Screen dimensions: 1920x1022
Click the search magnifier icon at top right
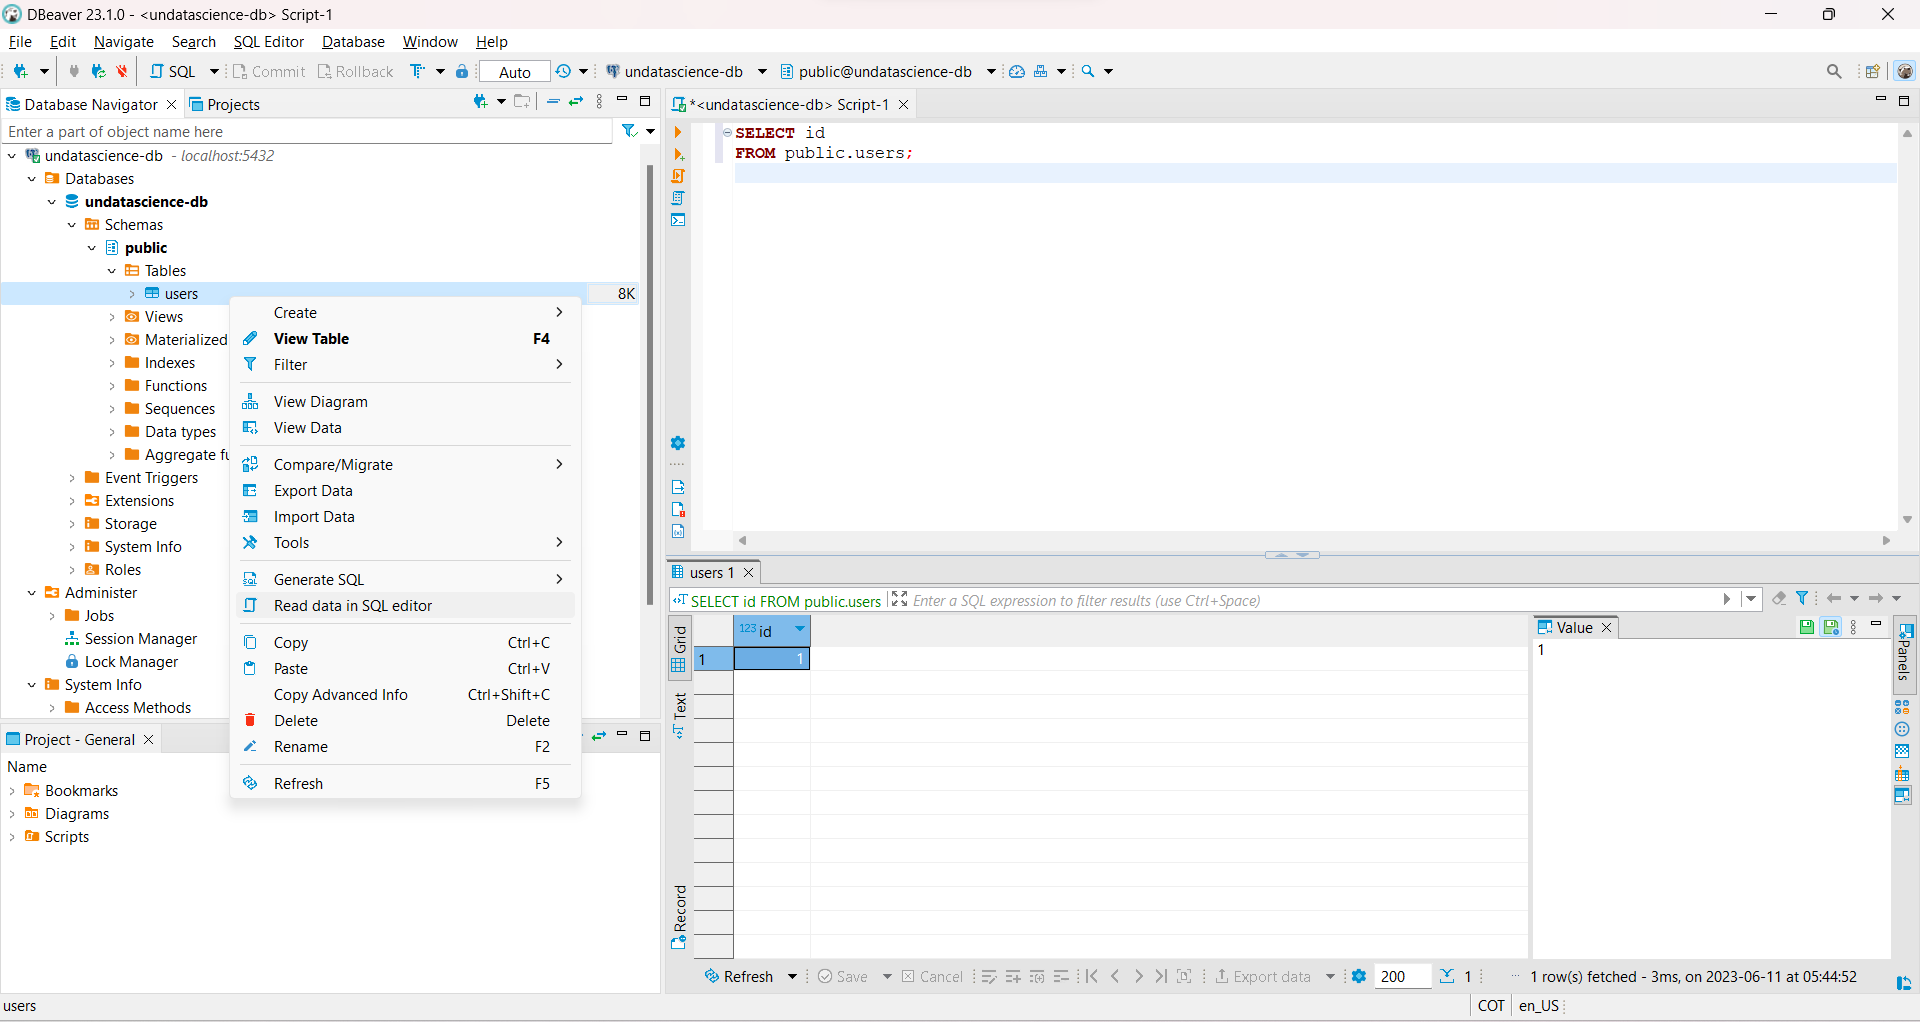click(x=1833, y=72)
